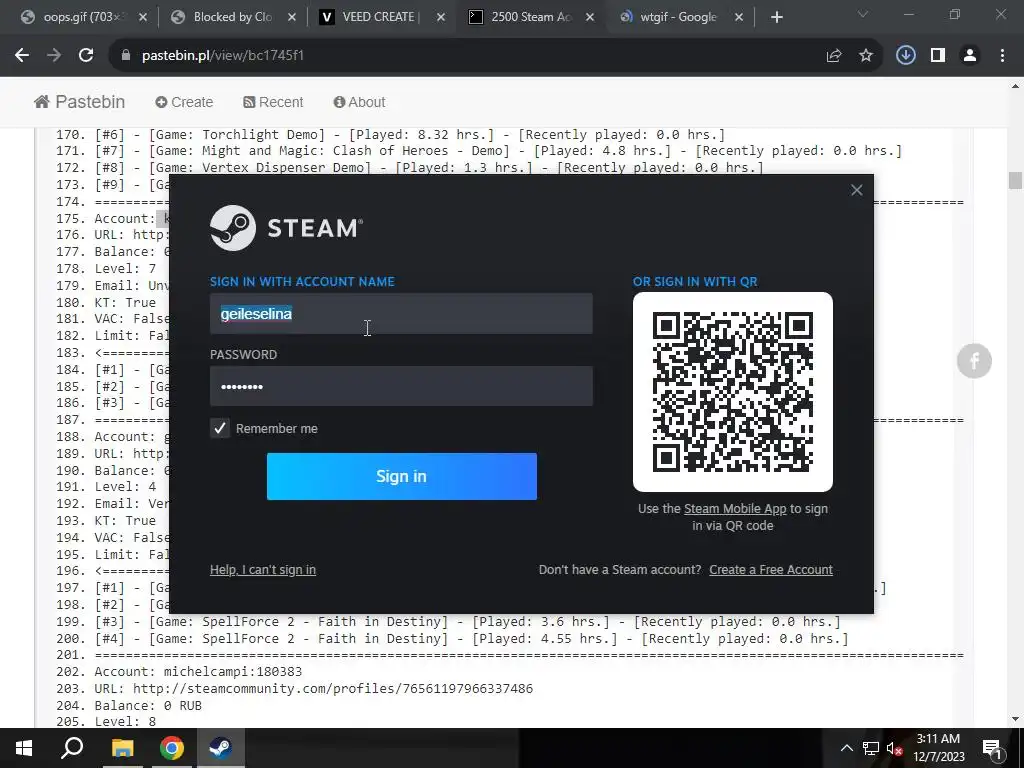This screenshot has height=768, width=1024.
Task: Click the page vertical scrollbar thumb
Action: pyautogui.click(x=1015, y=180)
